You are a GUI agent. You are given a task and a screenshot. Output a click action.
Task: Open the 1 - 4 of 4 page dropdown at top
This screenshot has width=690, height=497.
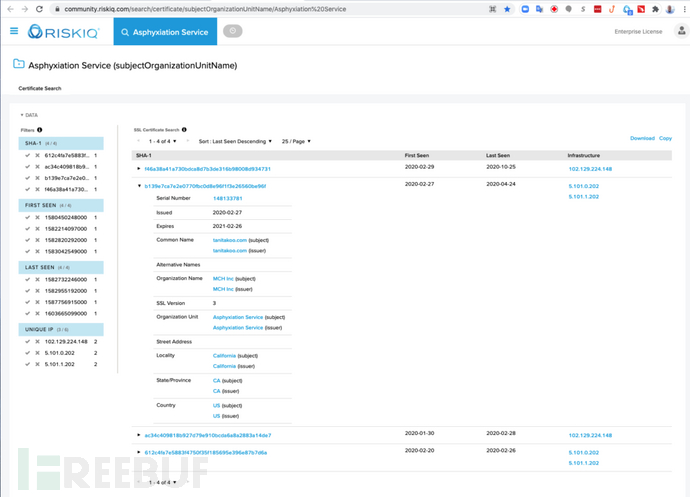(x=162, y=141)
